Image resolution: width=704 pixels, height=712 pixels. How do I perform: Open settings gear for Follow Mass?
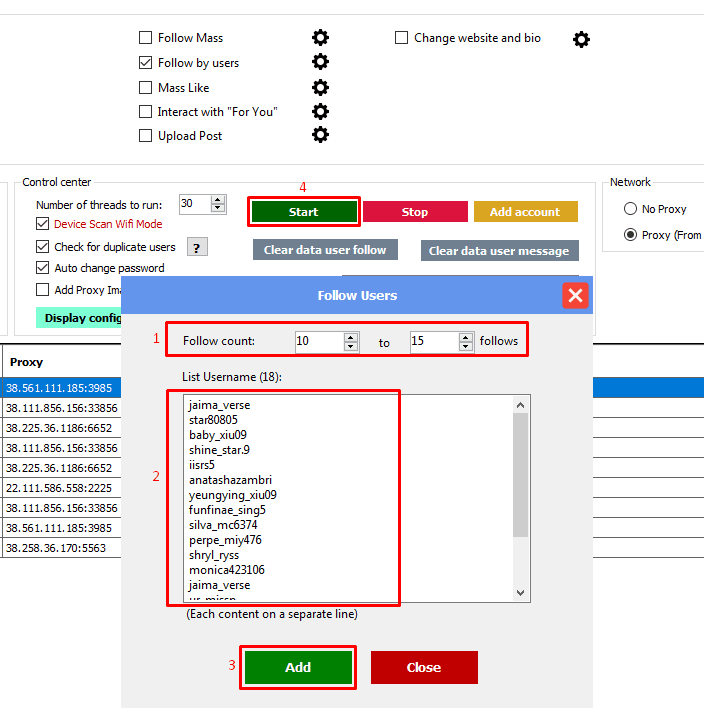320,38
